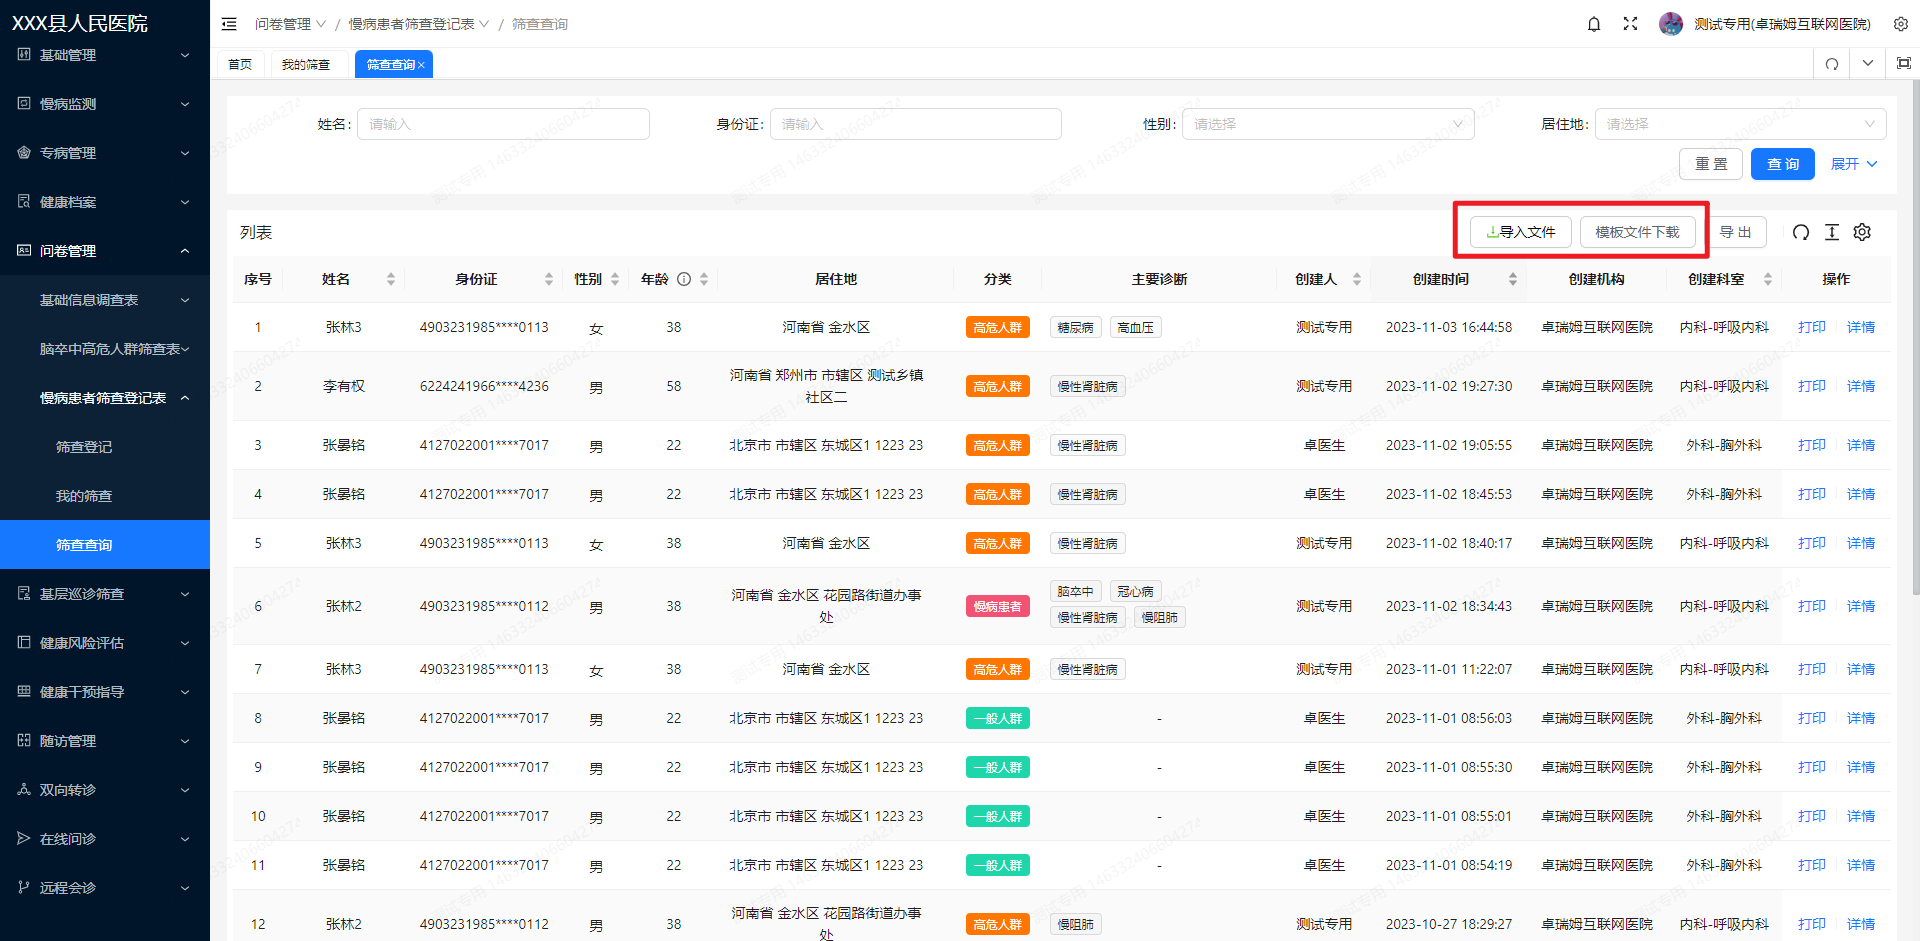The height and width of the screenshot is (941, 1920).
Task: Open the 性别 select dropdown
Action: pos(1328,124)
